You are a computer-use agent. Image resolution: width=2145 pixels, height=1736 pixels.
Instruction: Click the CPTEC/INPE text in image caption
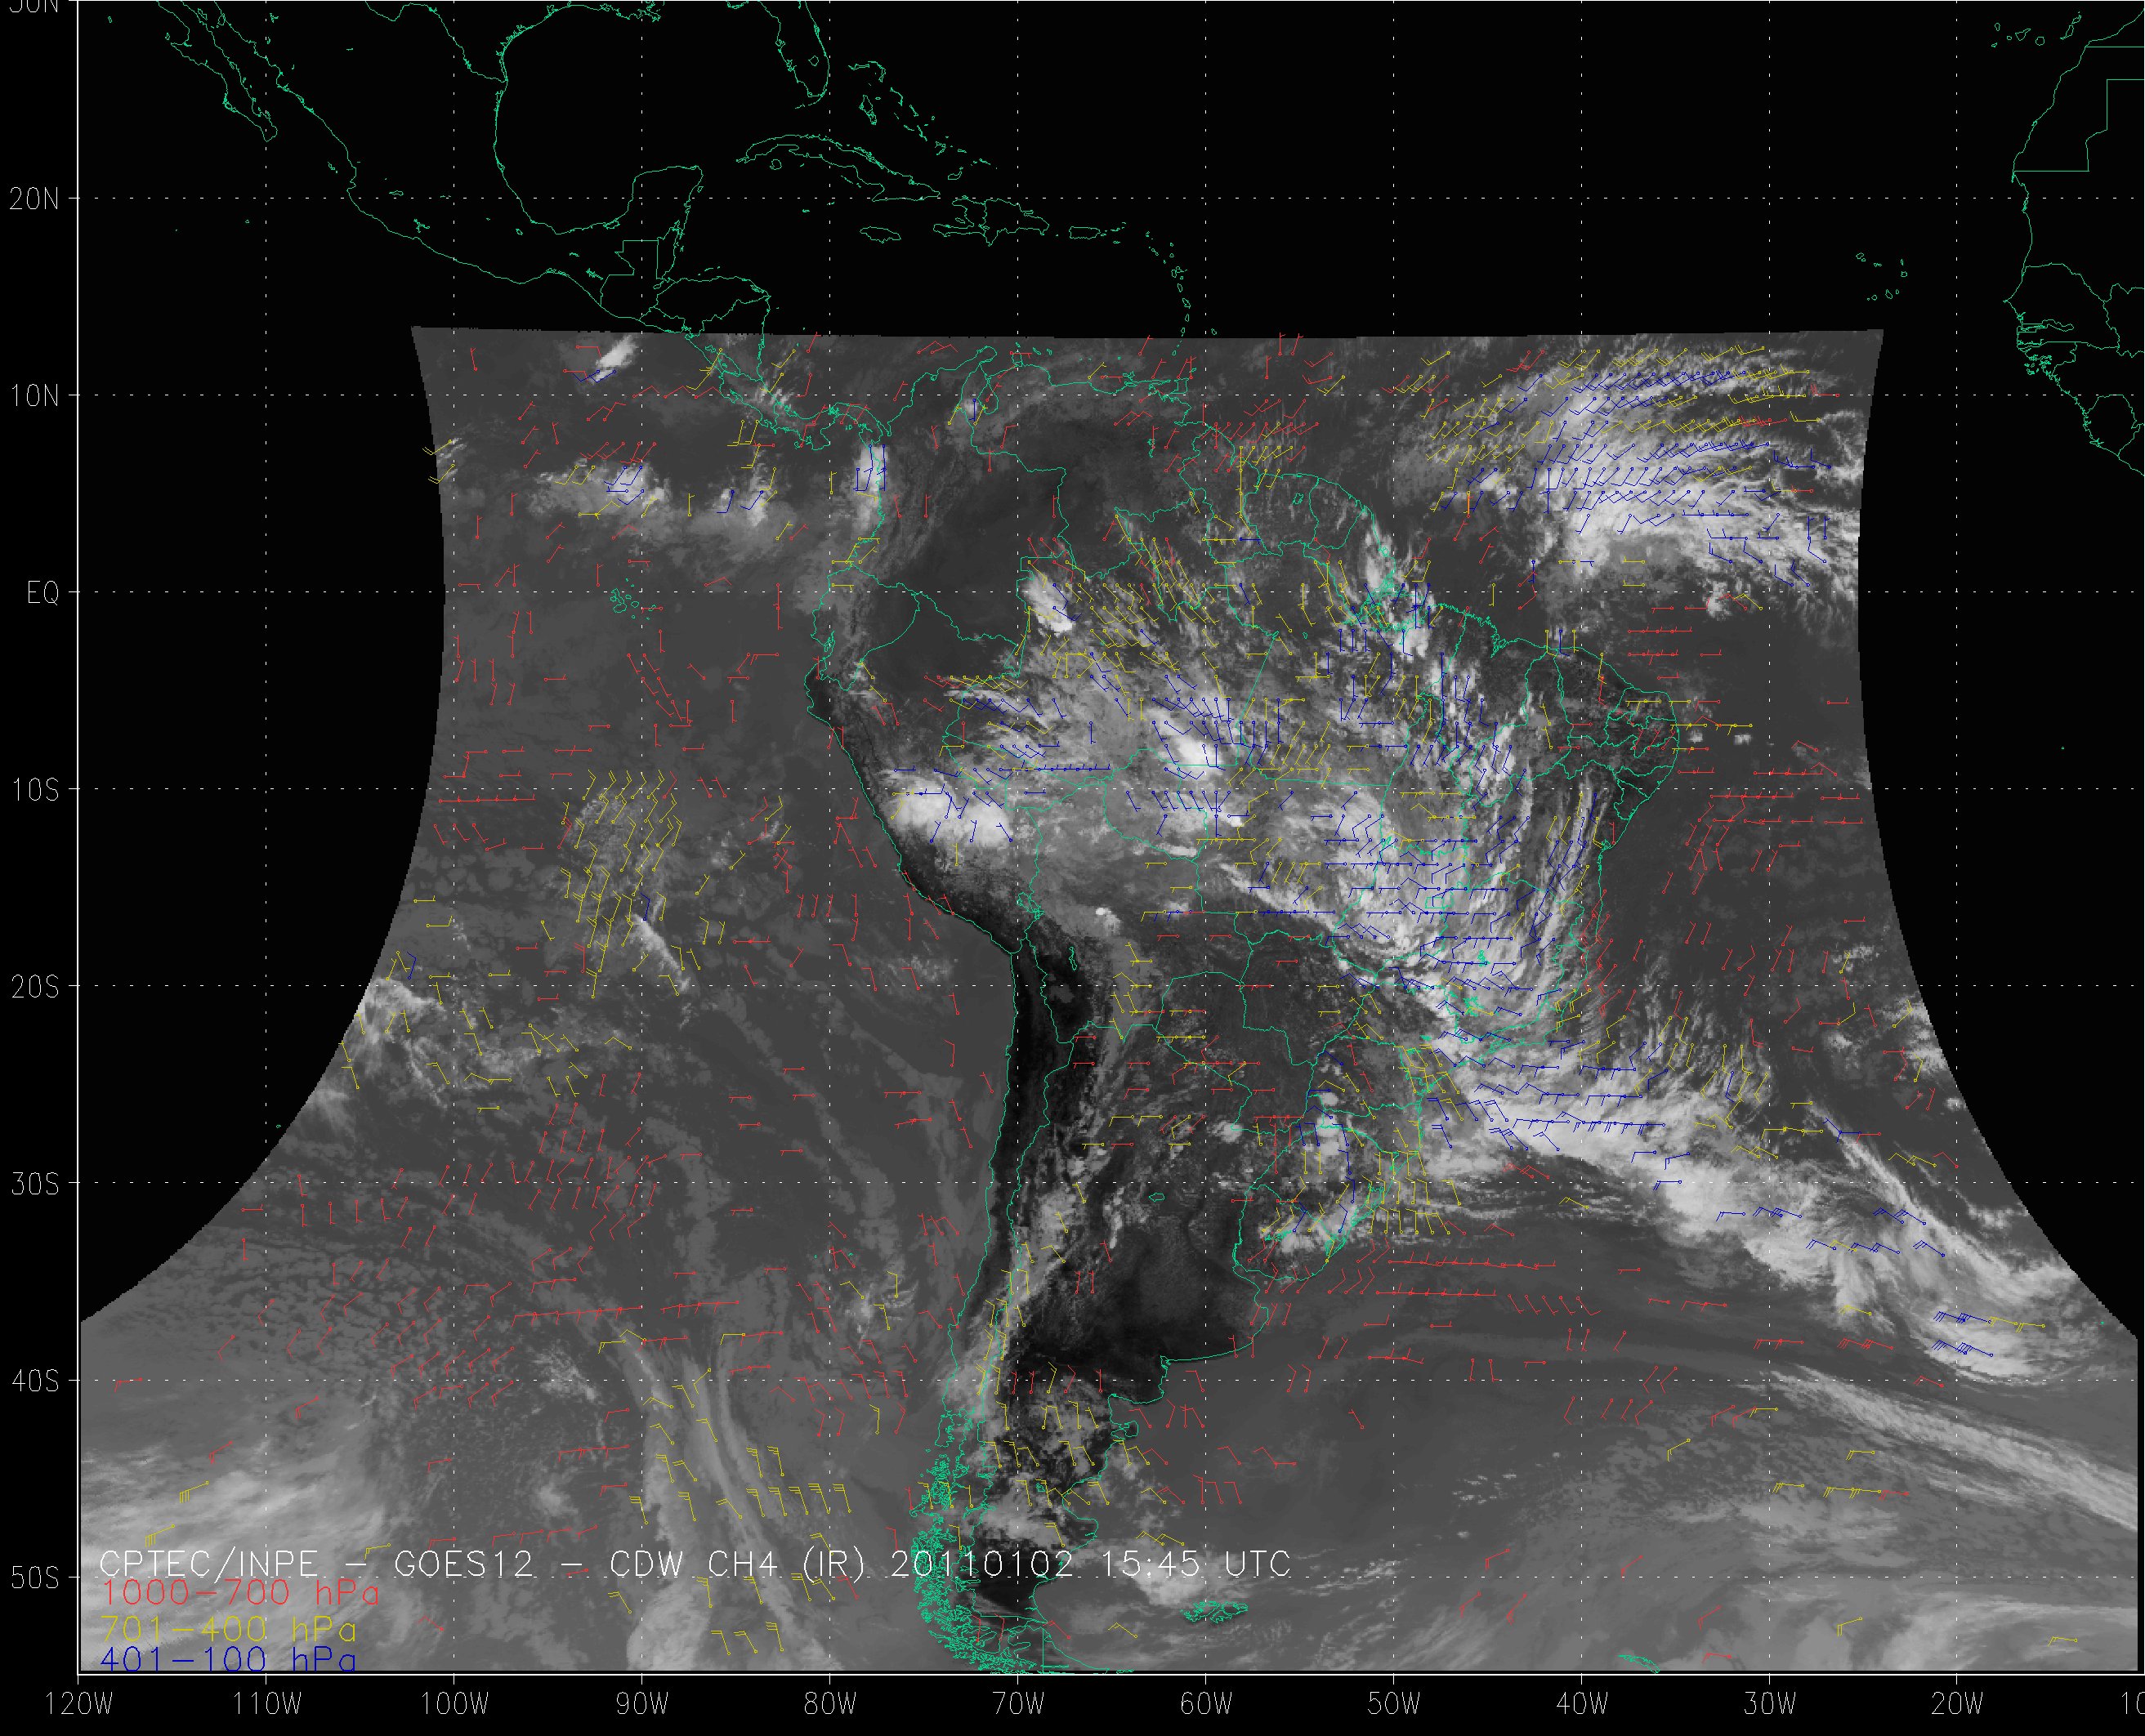point(209,1564)
